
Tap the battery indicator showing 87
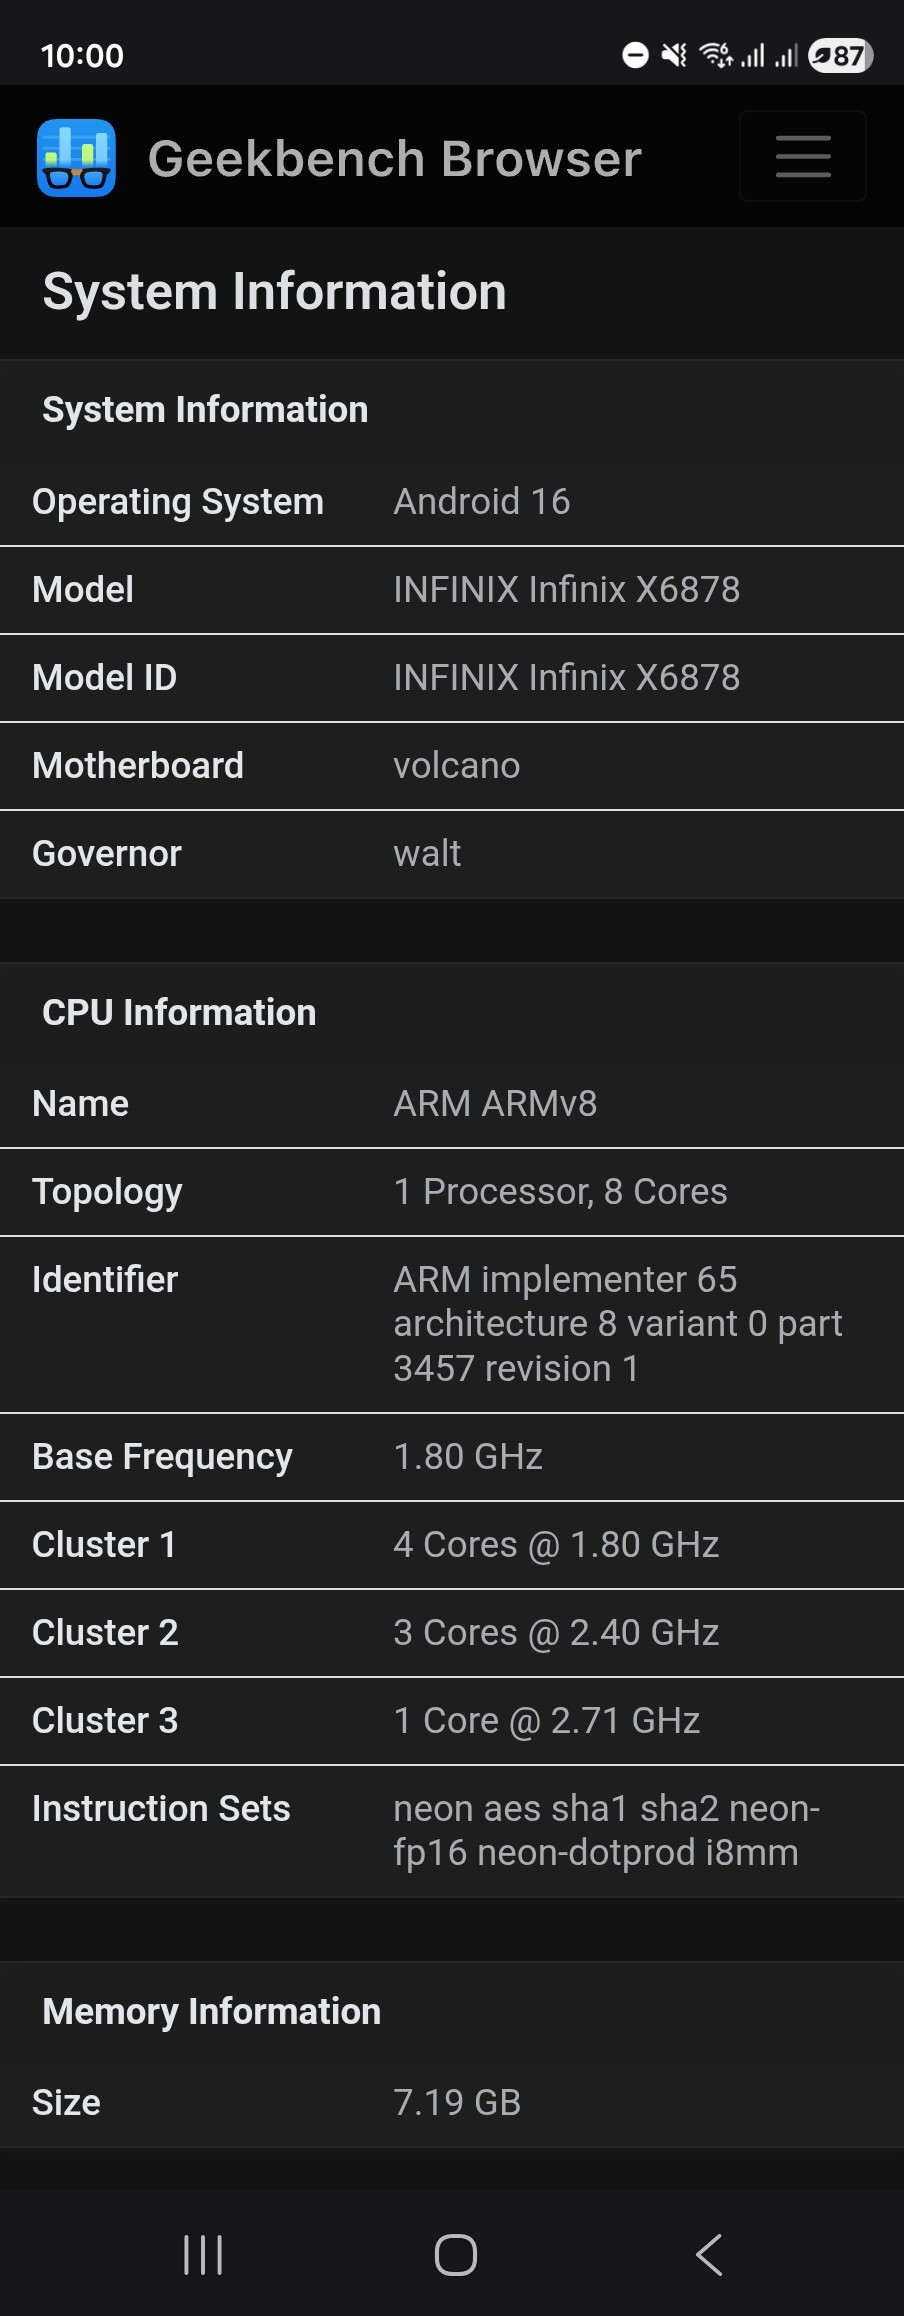(x=840, y=56)
